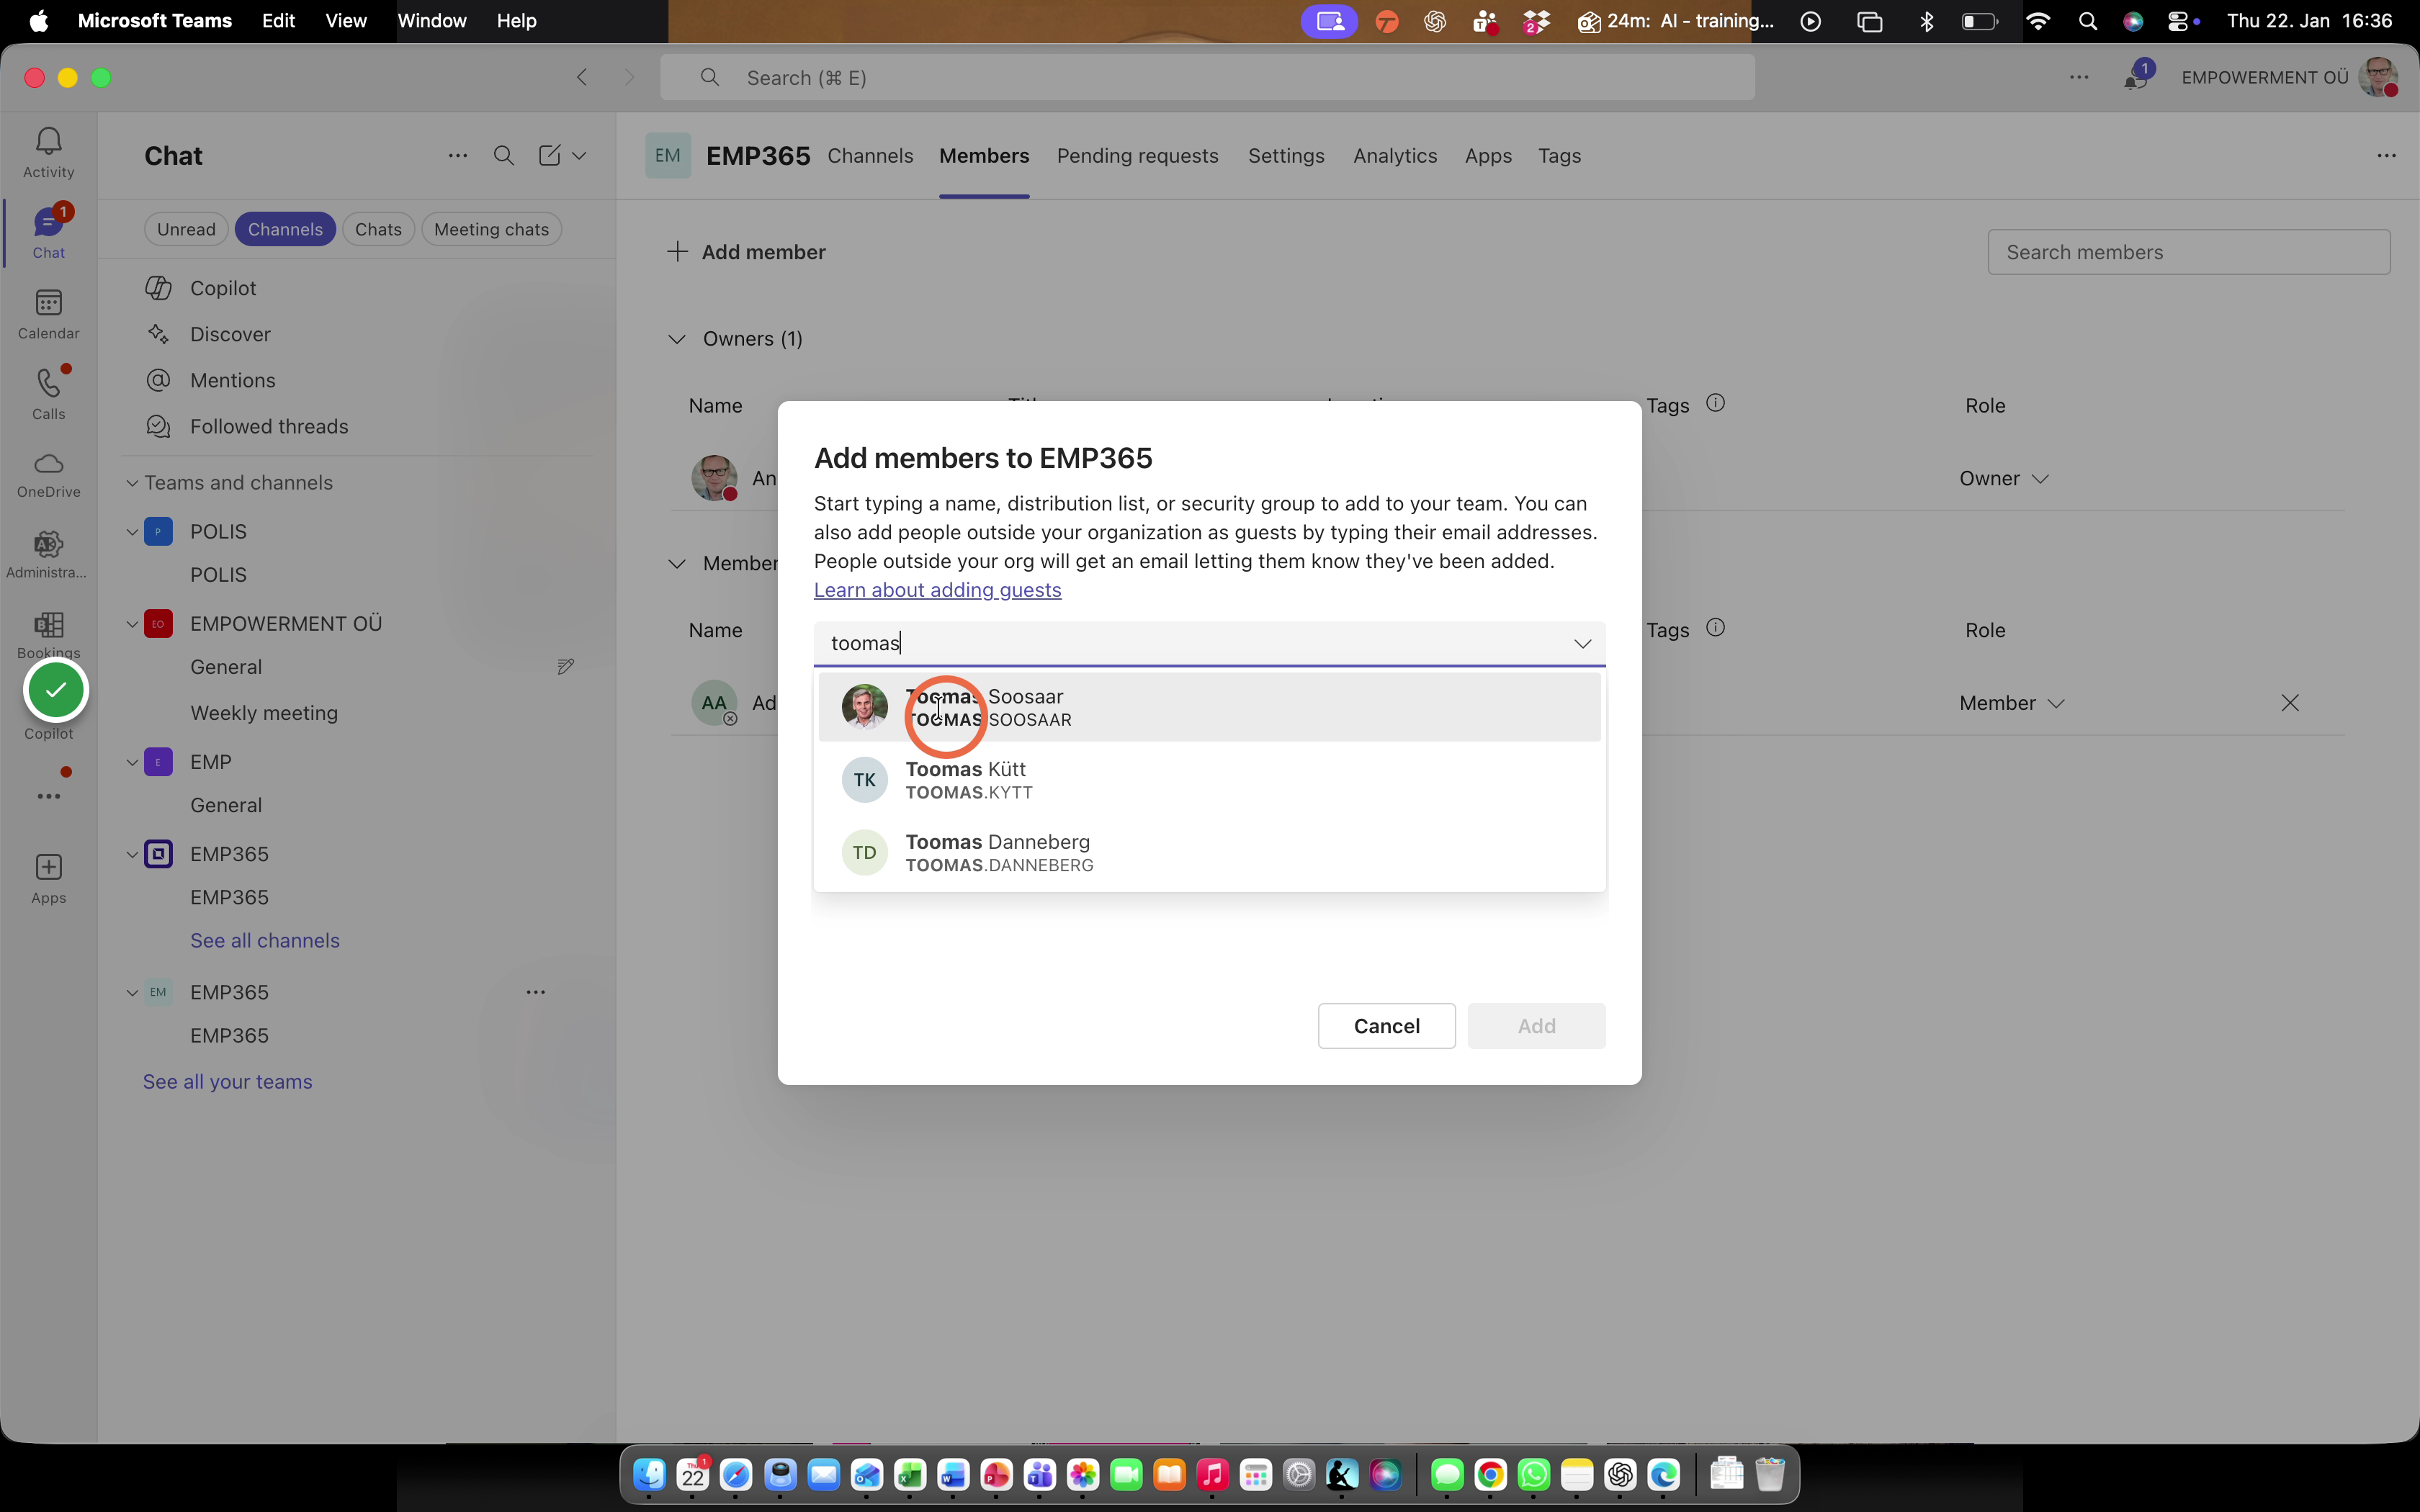The height and width of the screenshot is (1512, 2420).
Task: Switch to the Channels tab of EMP365
Action: tap(870, 156)
